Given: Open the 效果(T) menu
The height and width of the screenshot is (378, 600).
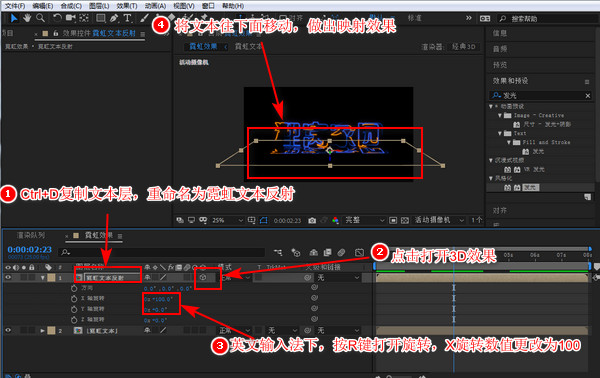Looking at the screenshot, I should pos(127,6).
